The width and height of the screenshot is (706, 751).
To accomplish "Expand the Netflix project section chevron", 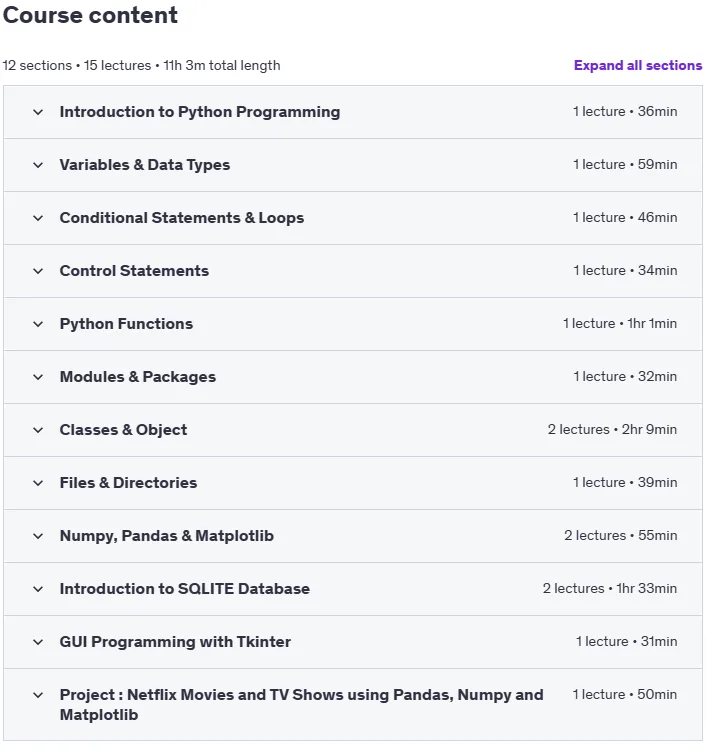I will (x=38, y=695).
